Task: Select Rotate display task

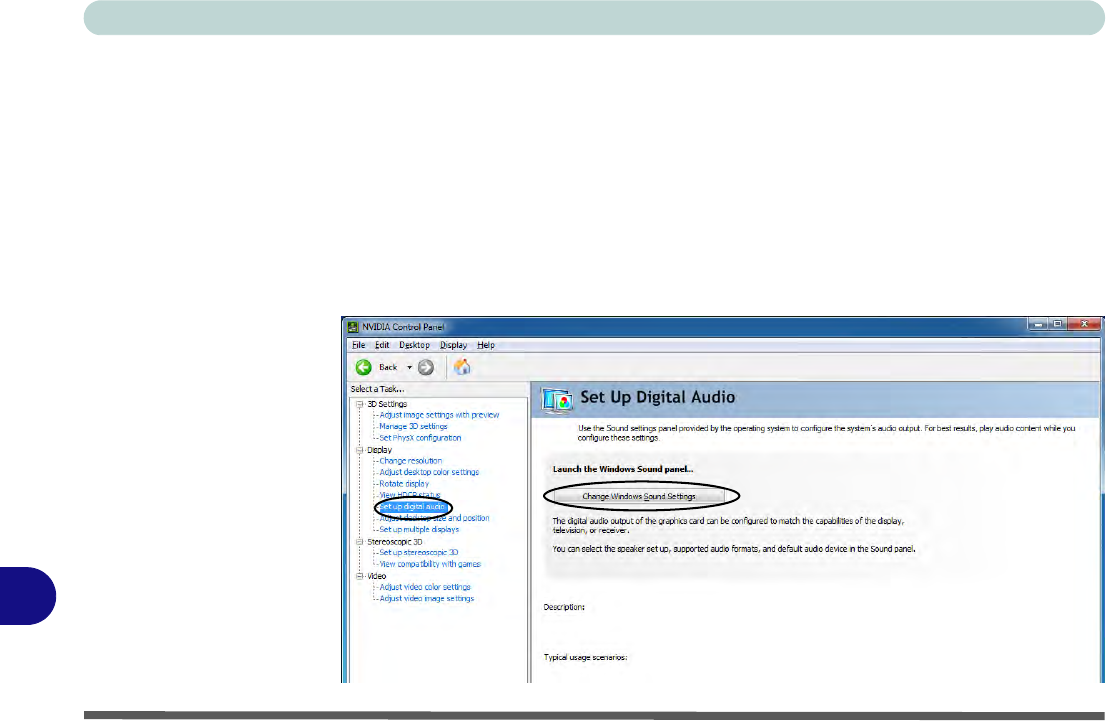Action: 404,483
